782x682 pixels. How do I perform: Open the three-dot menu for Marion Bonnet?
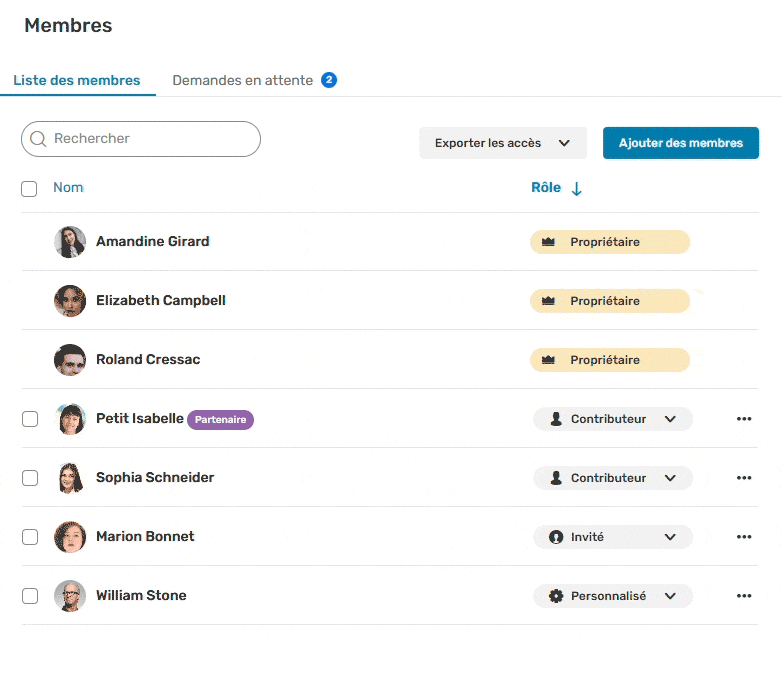pyautogui.click(x=743, y=537)
